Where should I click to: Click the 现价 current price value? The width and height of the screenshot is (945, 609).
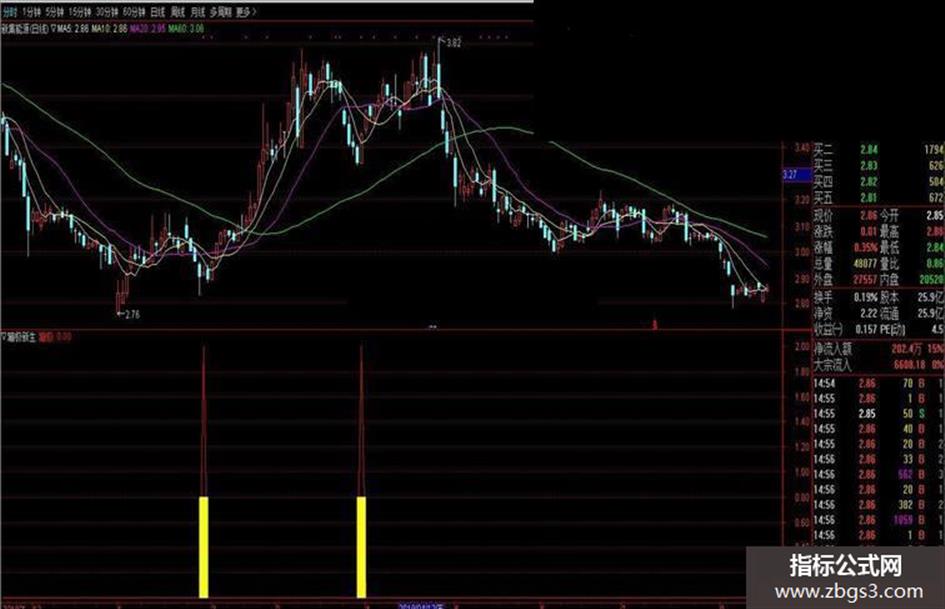pyautogui.click(x=868, y=215)
